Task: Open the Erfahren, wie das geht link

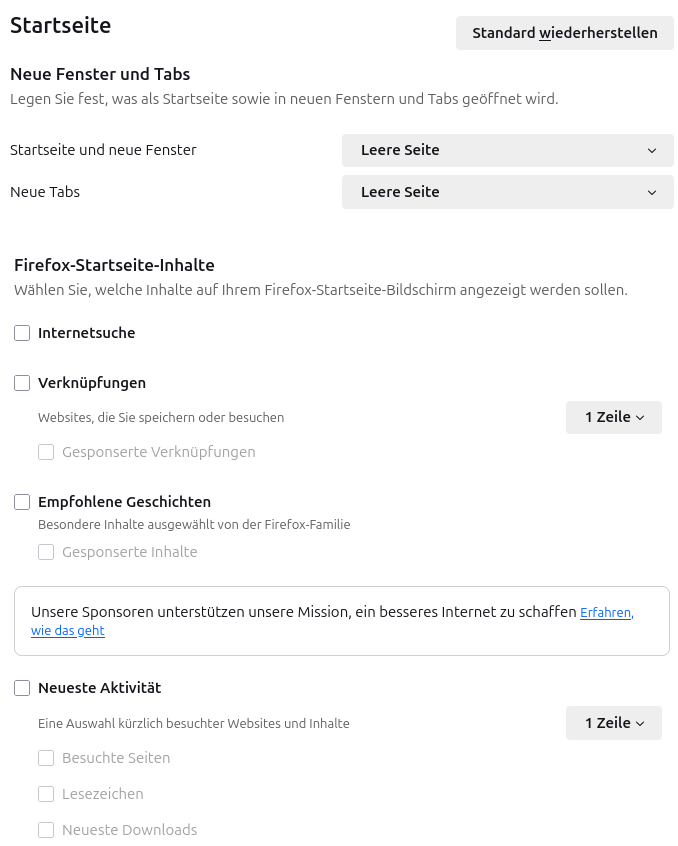Action: pyautogui.click(x=606, y=613)
